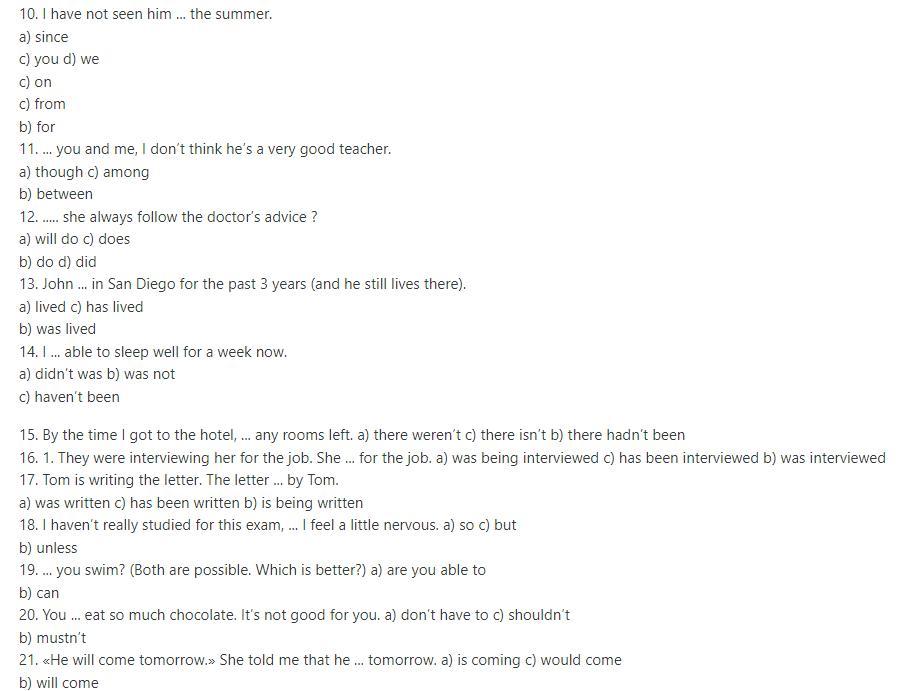Select 'b) can' answer
The image size is (902, 691).
click(39, 593)
